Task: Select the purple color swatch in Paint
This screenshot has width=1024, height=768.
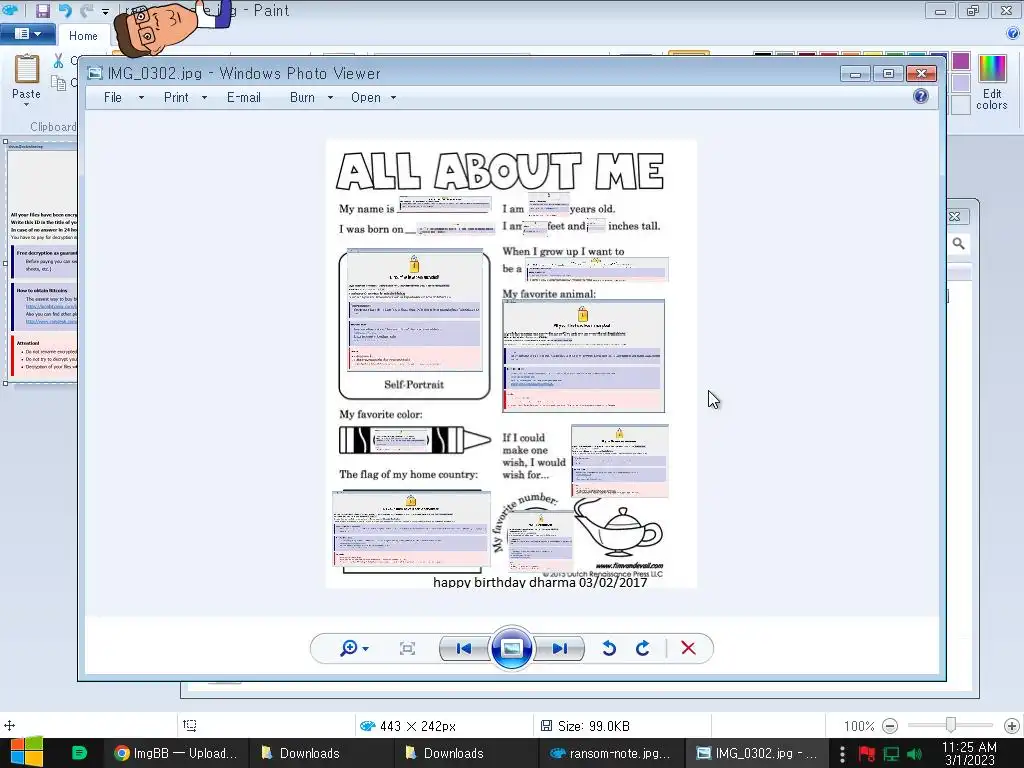Action: pos(961,61)
